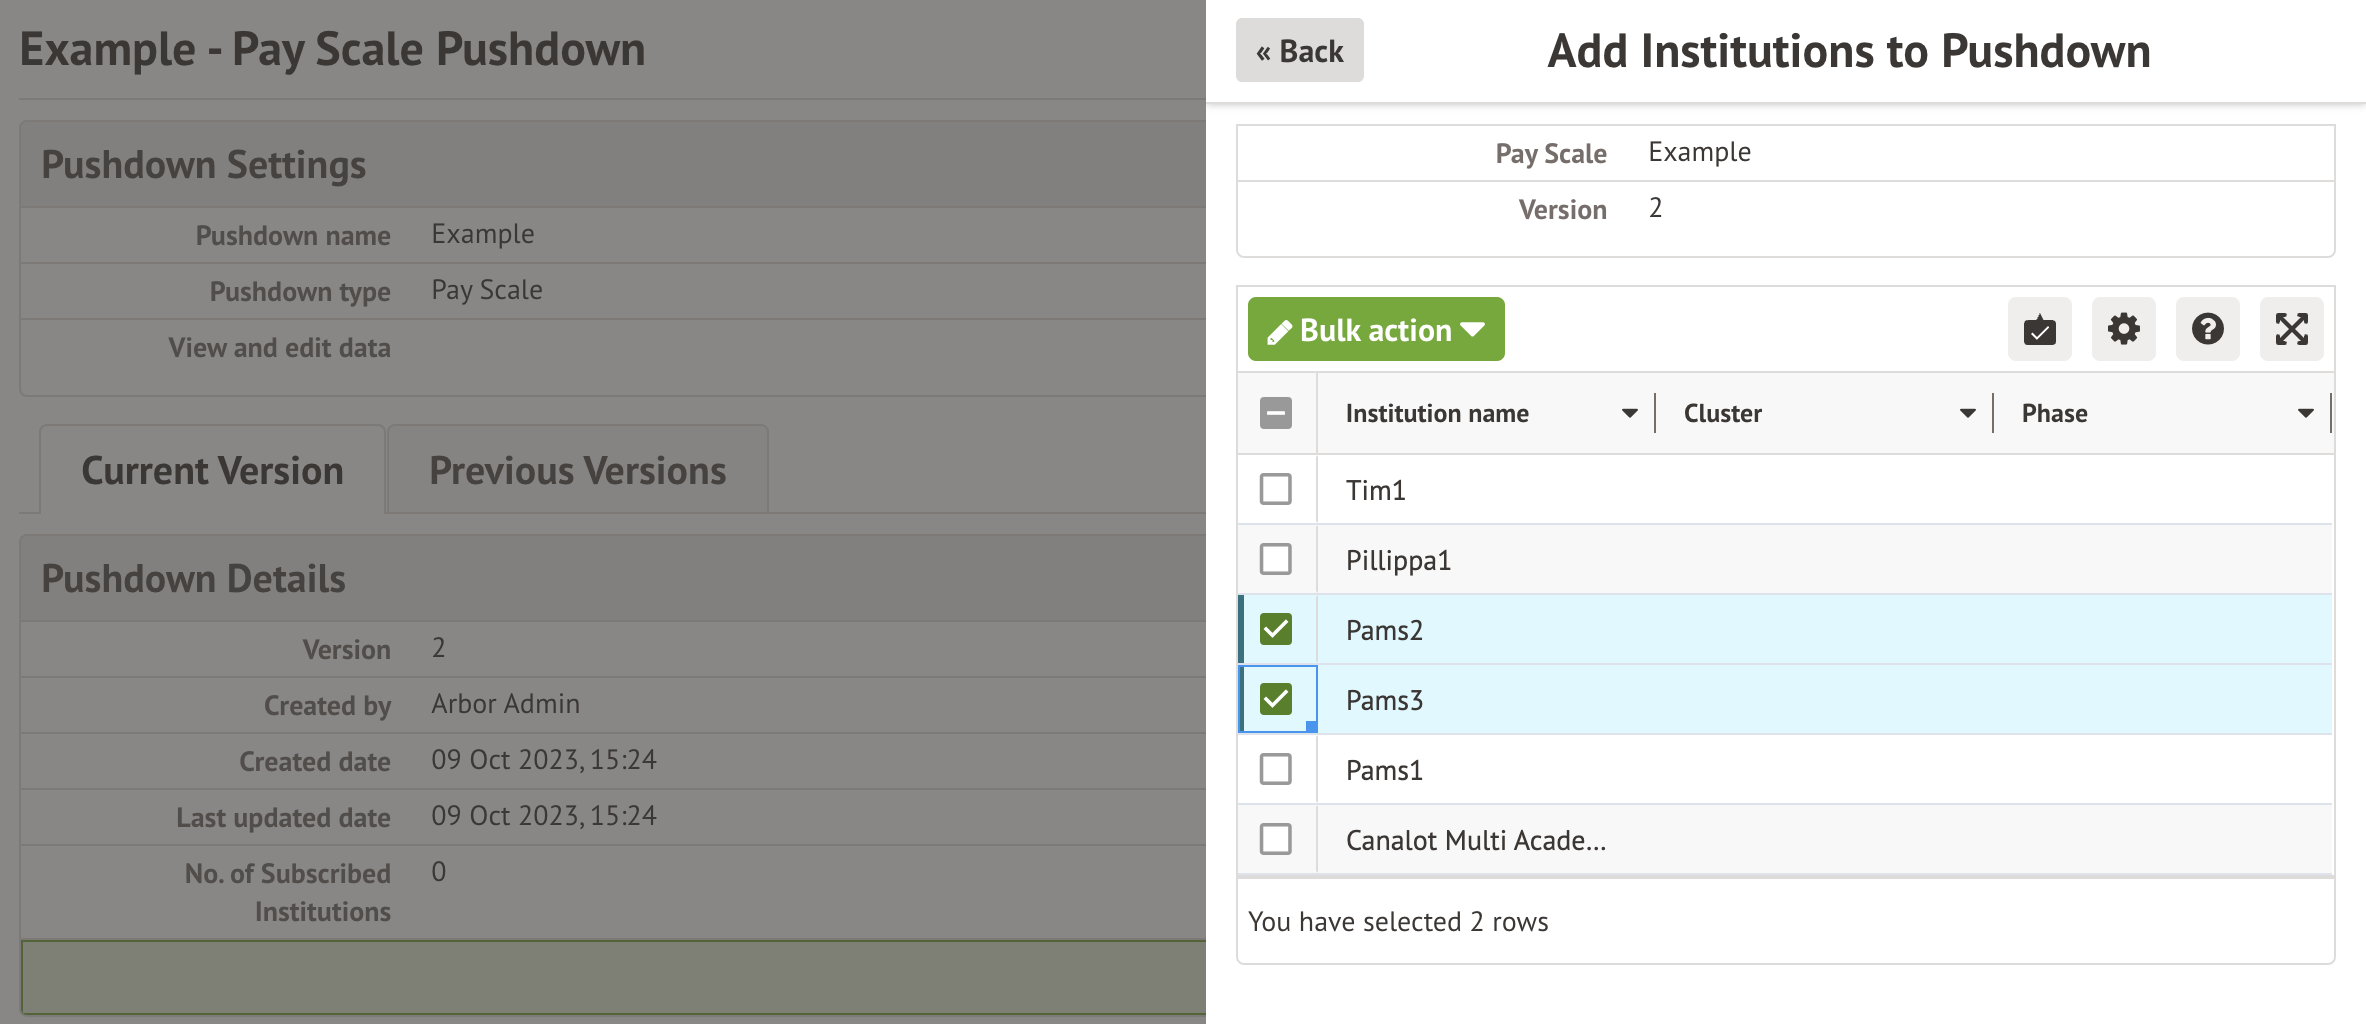Expand table to fullscreen icon

(x=2291, y=329)
